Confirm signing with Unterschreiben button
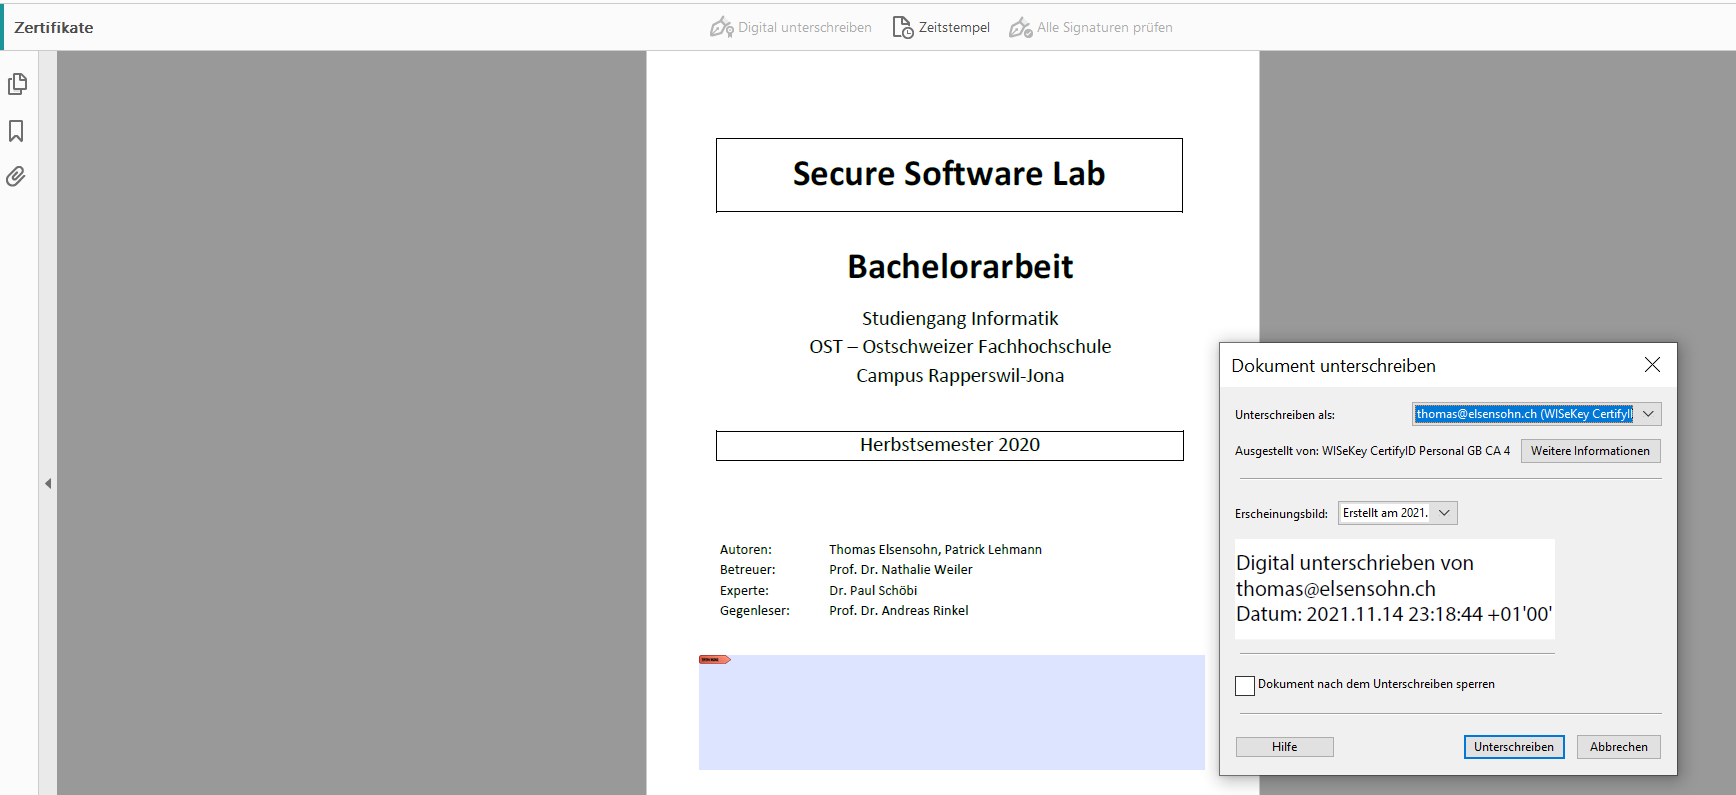Image resolution: width=1736 pixels, height=795 pixels. pyautogui.click(x=1513, y=747)
